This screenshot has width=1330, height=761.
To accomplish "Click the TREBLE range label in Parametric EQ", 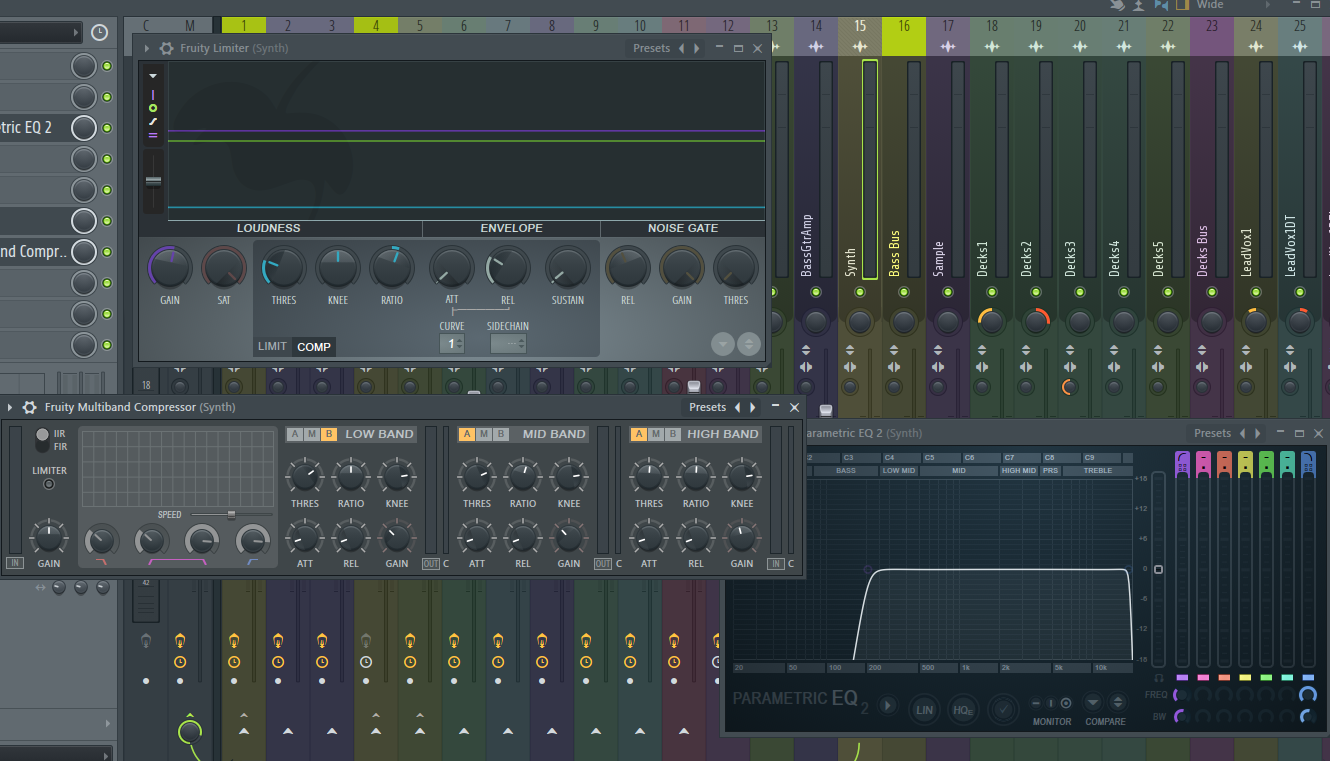I will click(x=1098, y=471).
